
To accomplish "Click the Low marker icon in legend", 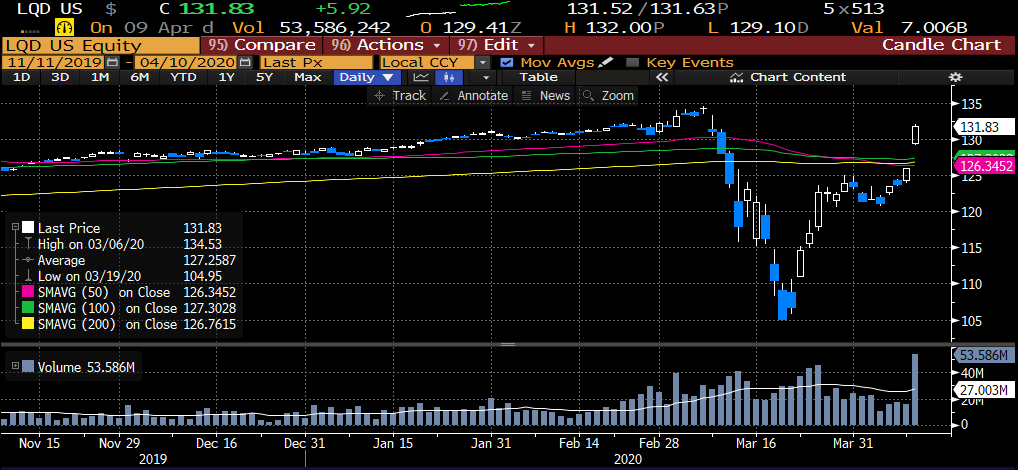I will pyautogui.click(x=27, y=276).
